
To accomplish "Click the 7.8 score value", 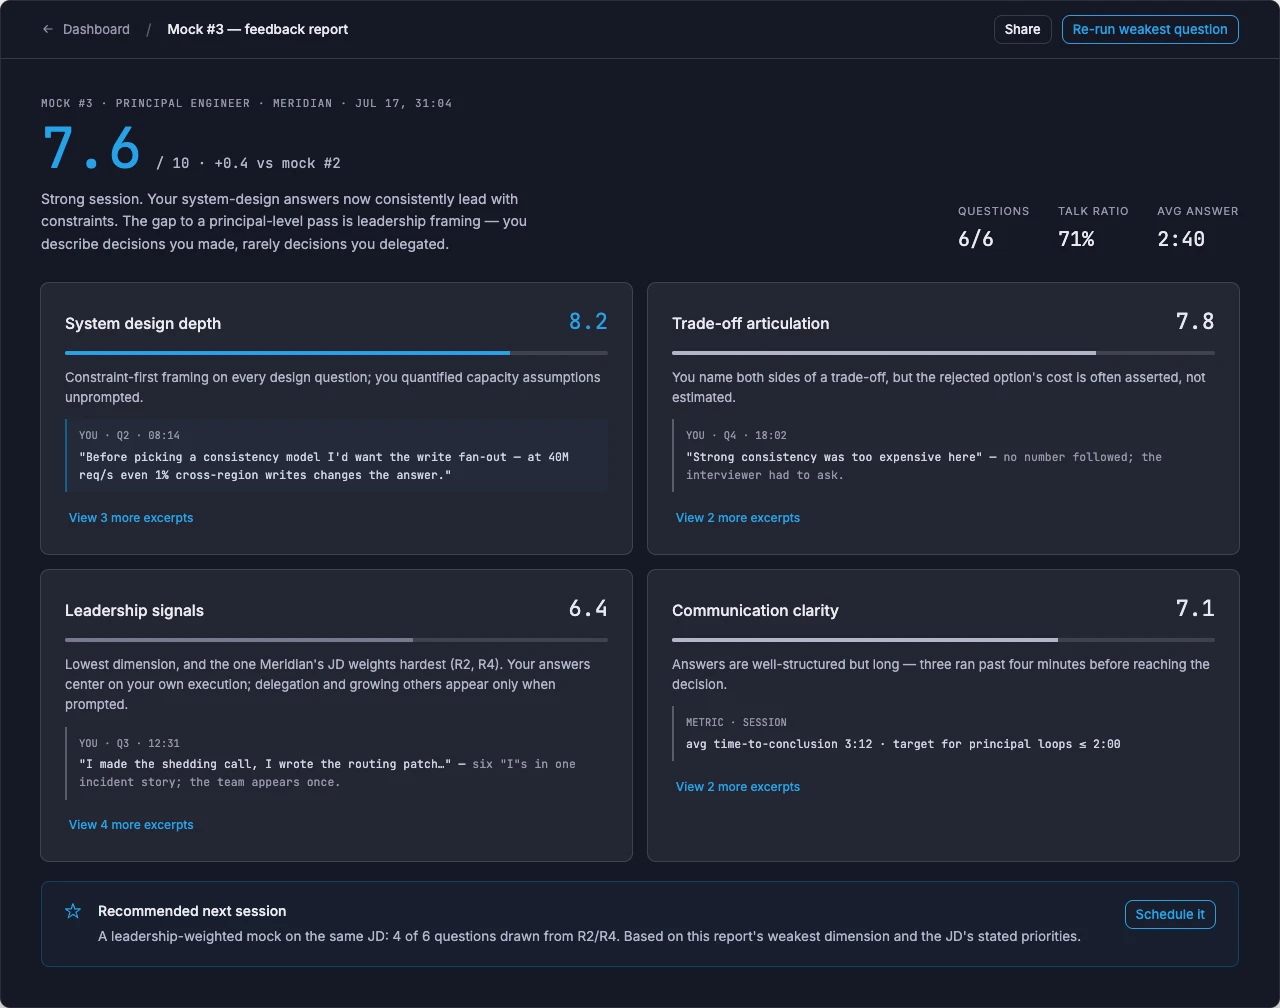I will point(1195,322).
